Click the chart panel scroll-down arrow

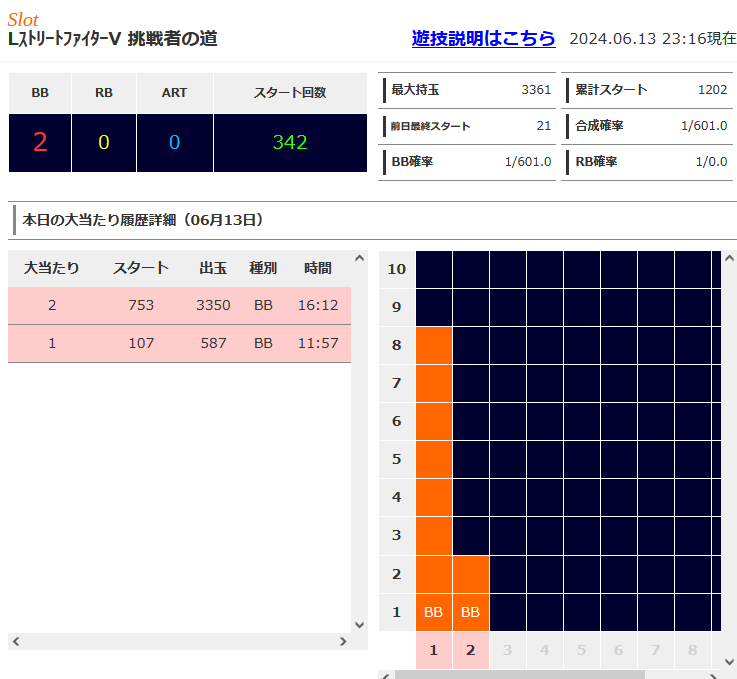point(729,662)
